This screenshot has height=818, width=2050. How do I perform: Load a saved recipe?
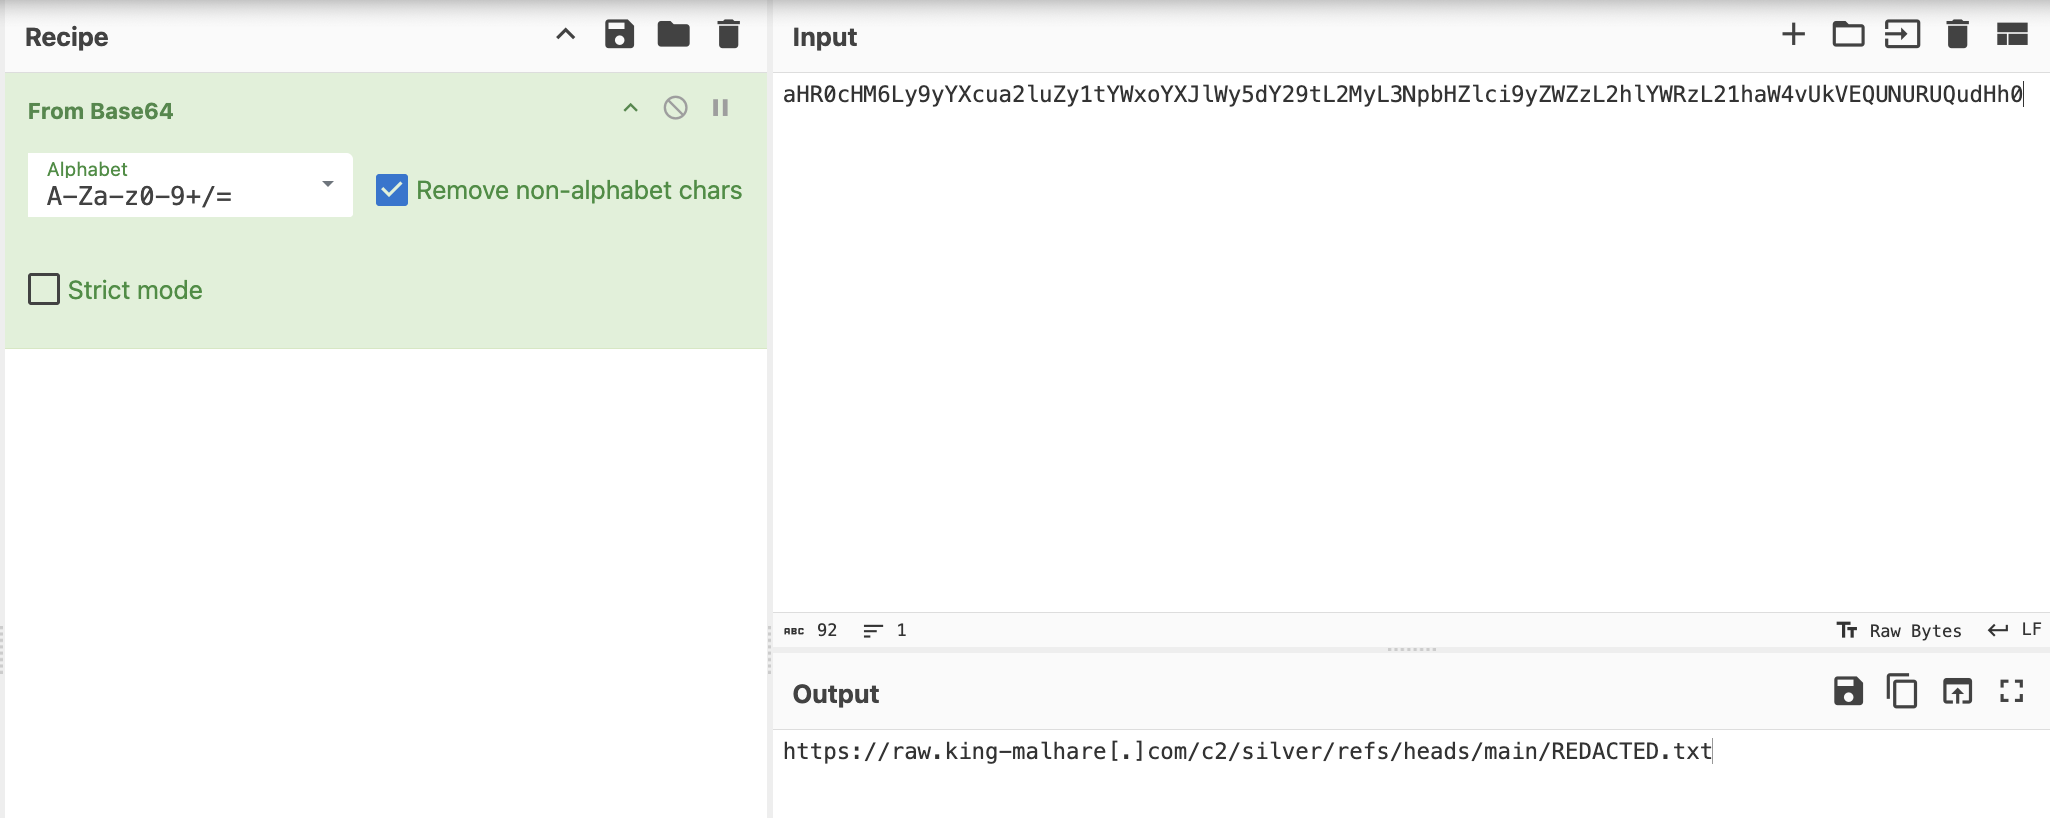pos(674,33)
